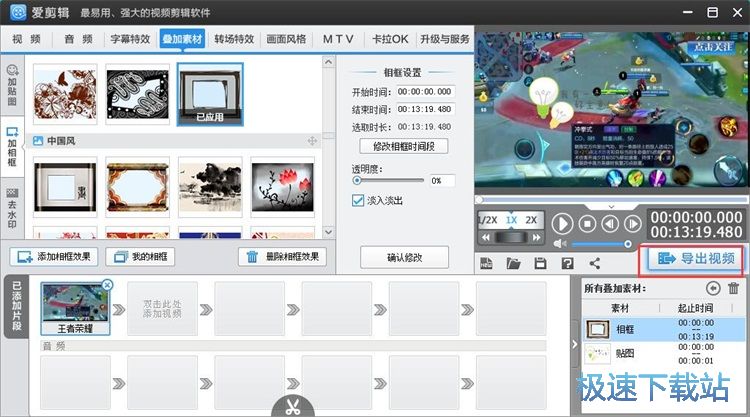Open the 视频 tab
The height and width of the screenshot is (417, 750).
pos(26,39)
